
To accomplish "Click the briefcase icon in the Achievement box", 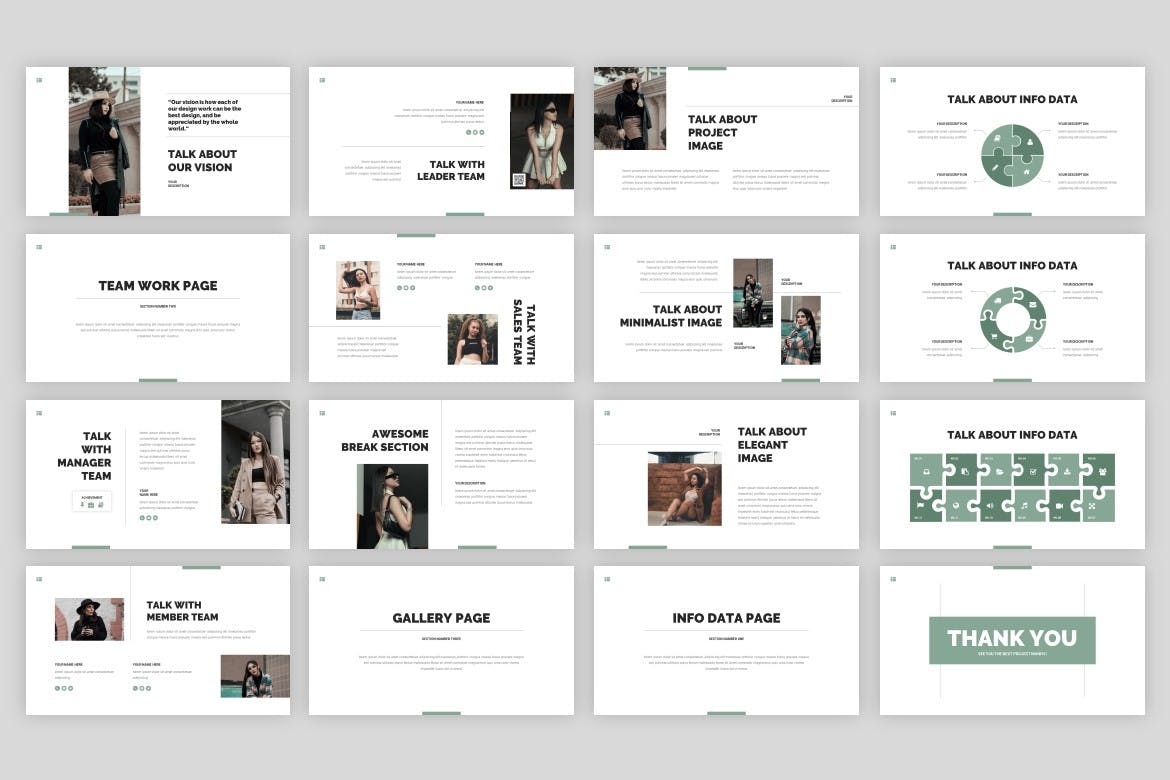I will (x=91, y=505).
